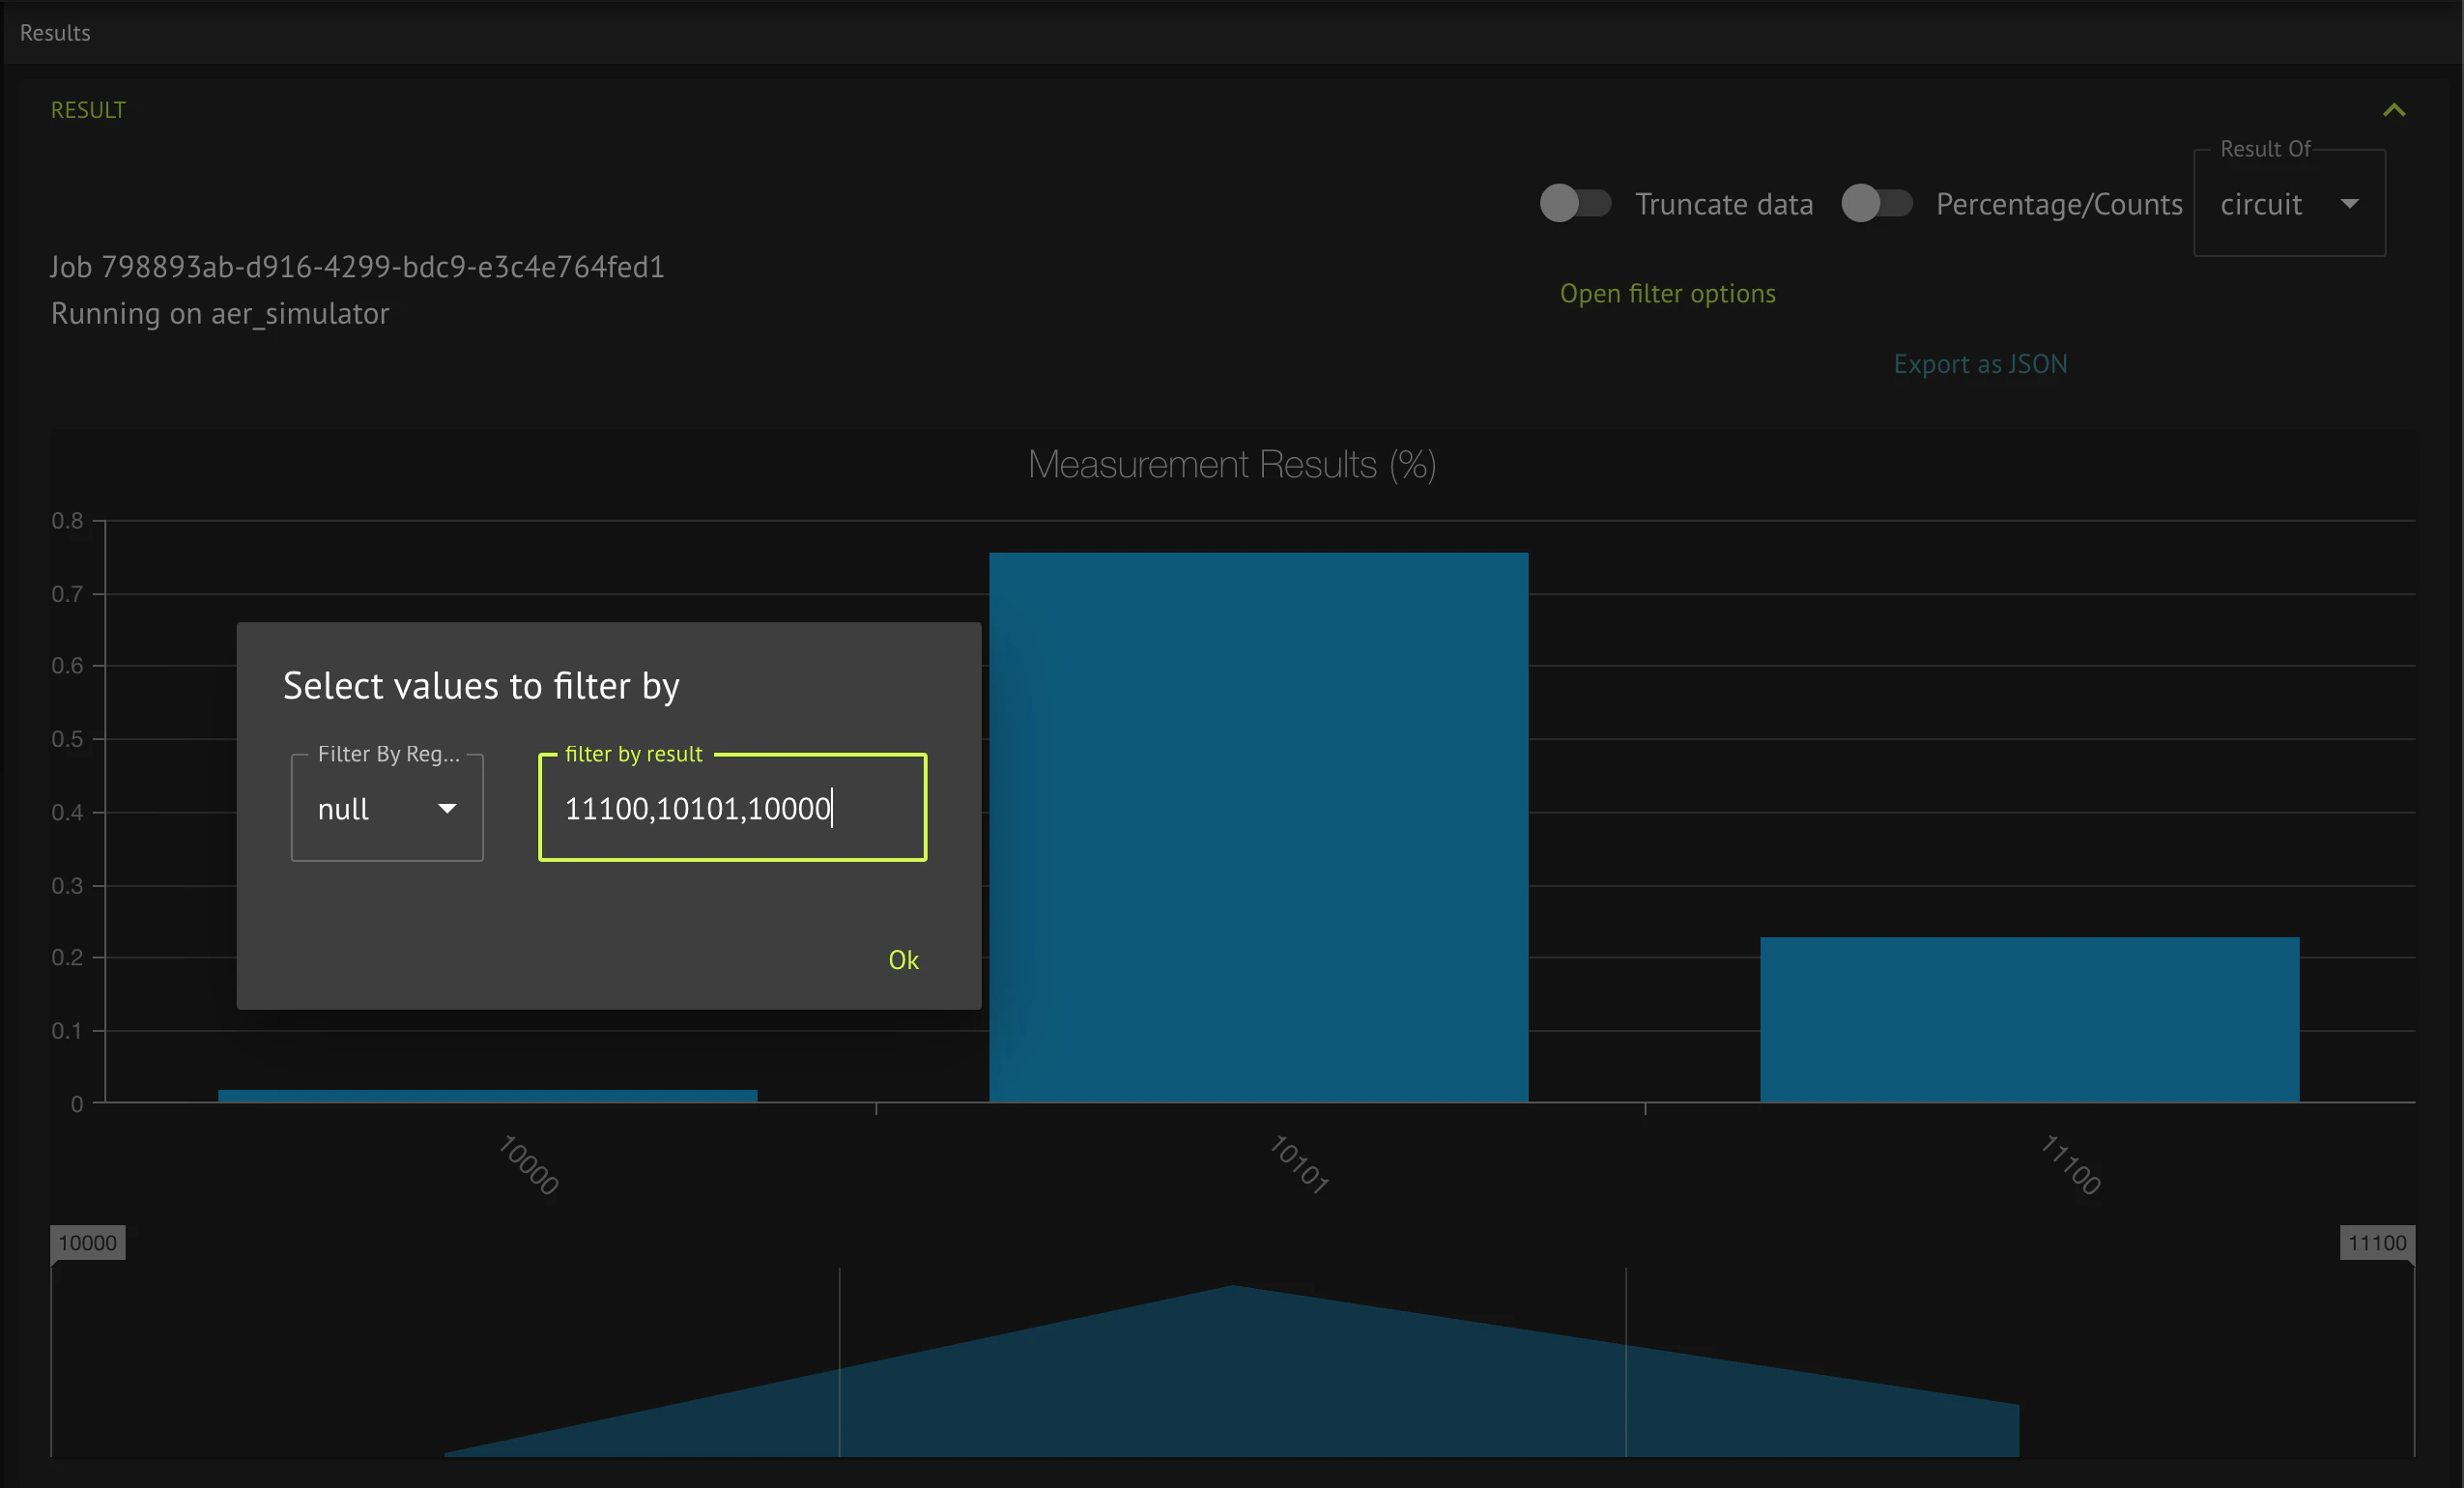Select the 10101 bar in the chart
Screen dimensions: 2464x1488
(1258, 830)
